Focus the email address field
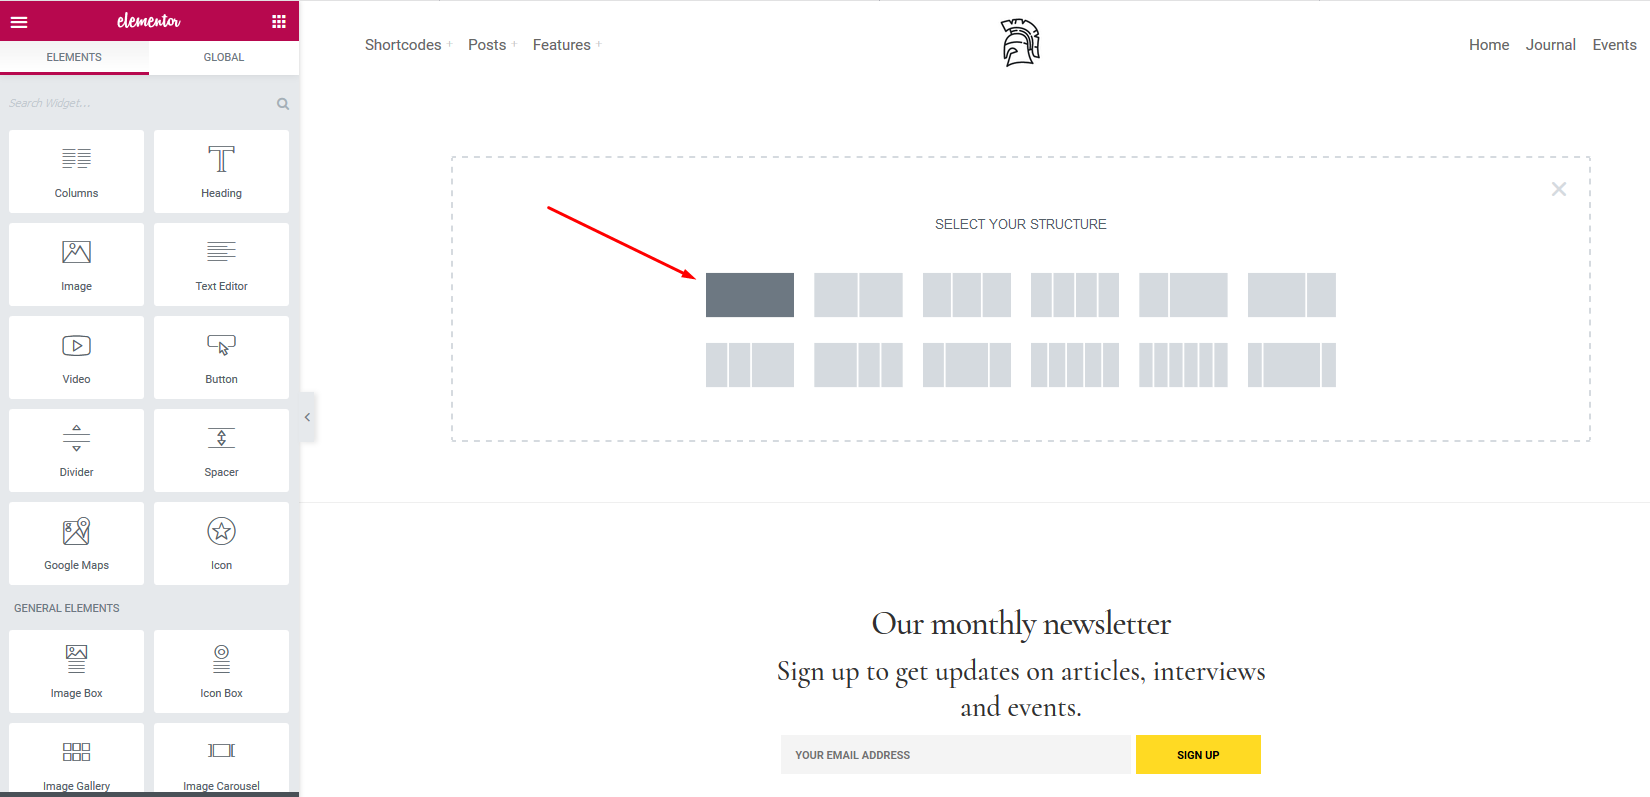Viewport: 1650px width, 797px height. coord(955,755)
